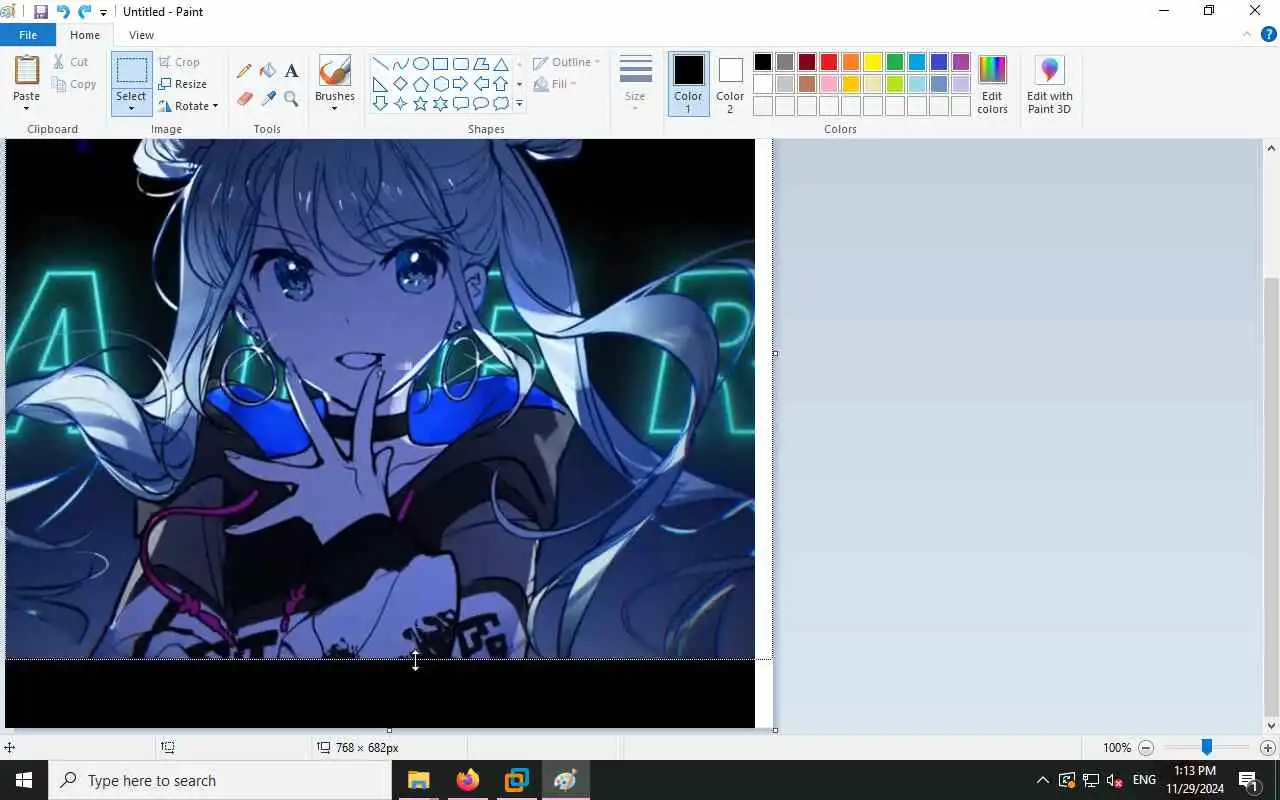Pick the Triangle shape
The image size is (1280, 800).
[x=500, y=64]
